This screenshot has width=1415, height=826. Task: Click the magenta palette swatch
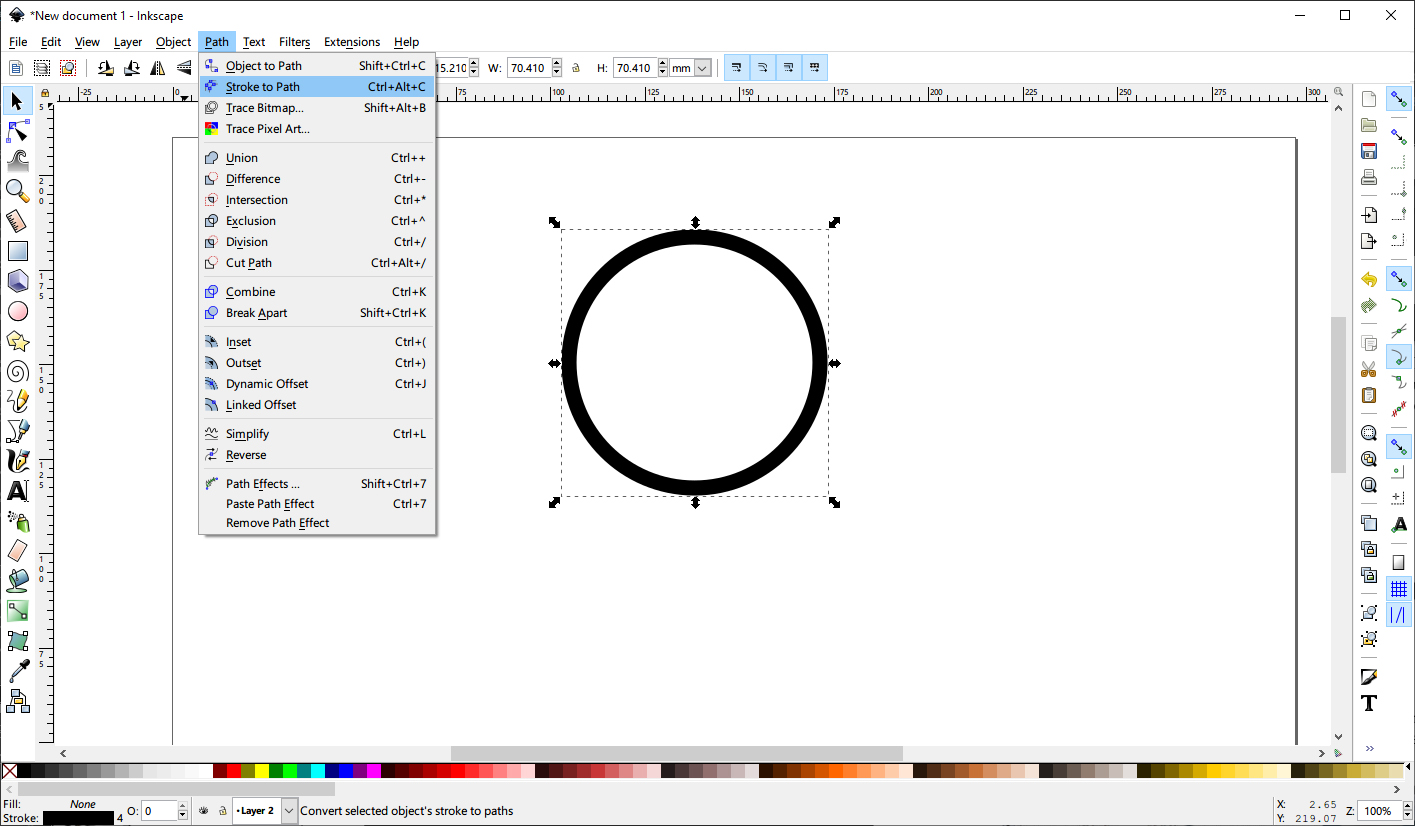coord(374,771)
